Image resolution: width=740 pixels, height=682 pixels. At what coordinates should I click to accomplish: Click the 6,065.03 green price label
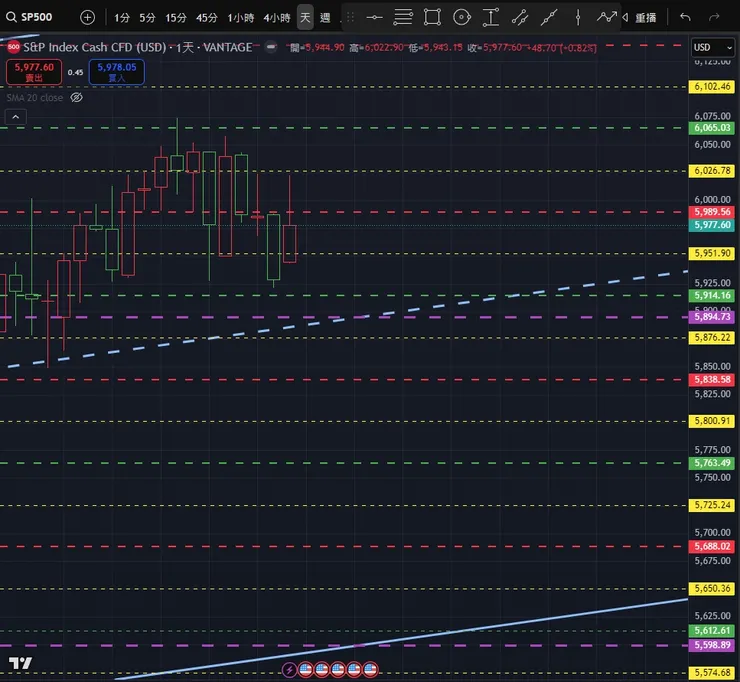(712, 127)
